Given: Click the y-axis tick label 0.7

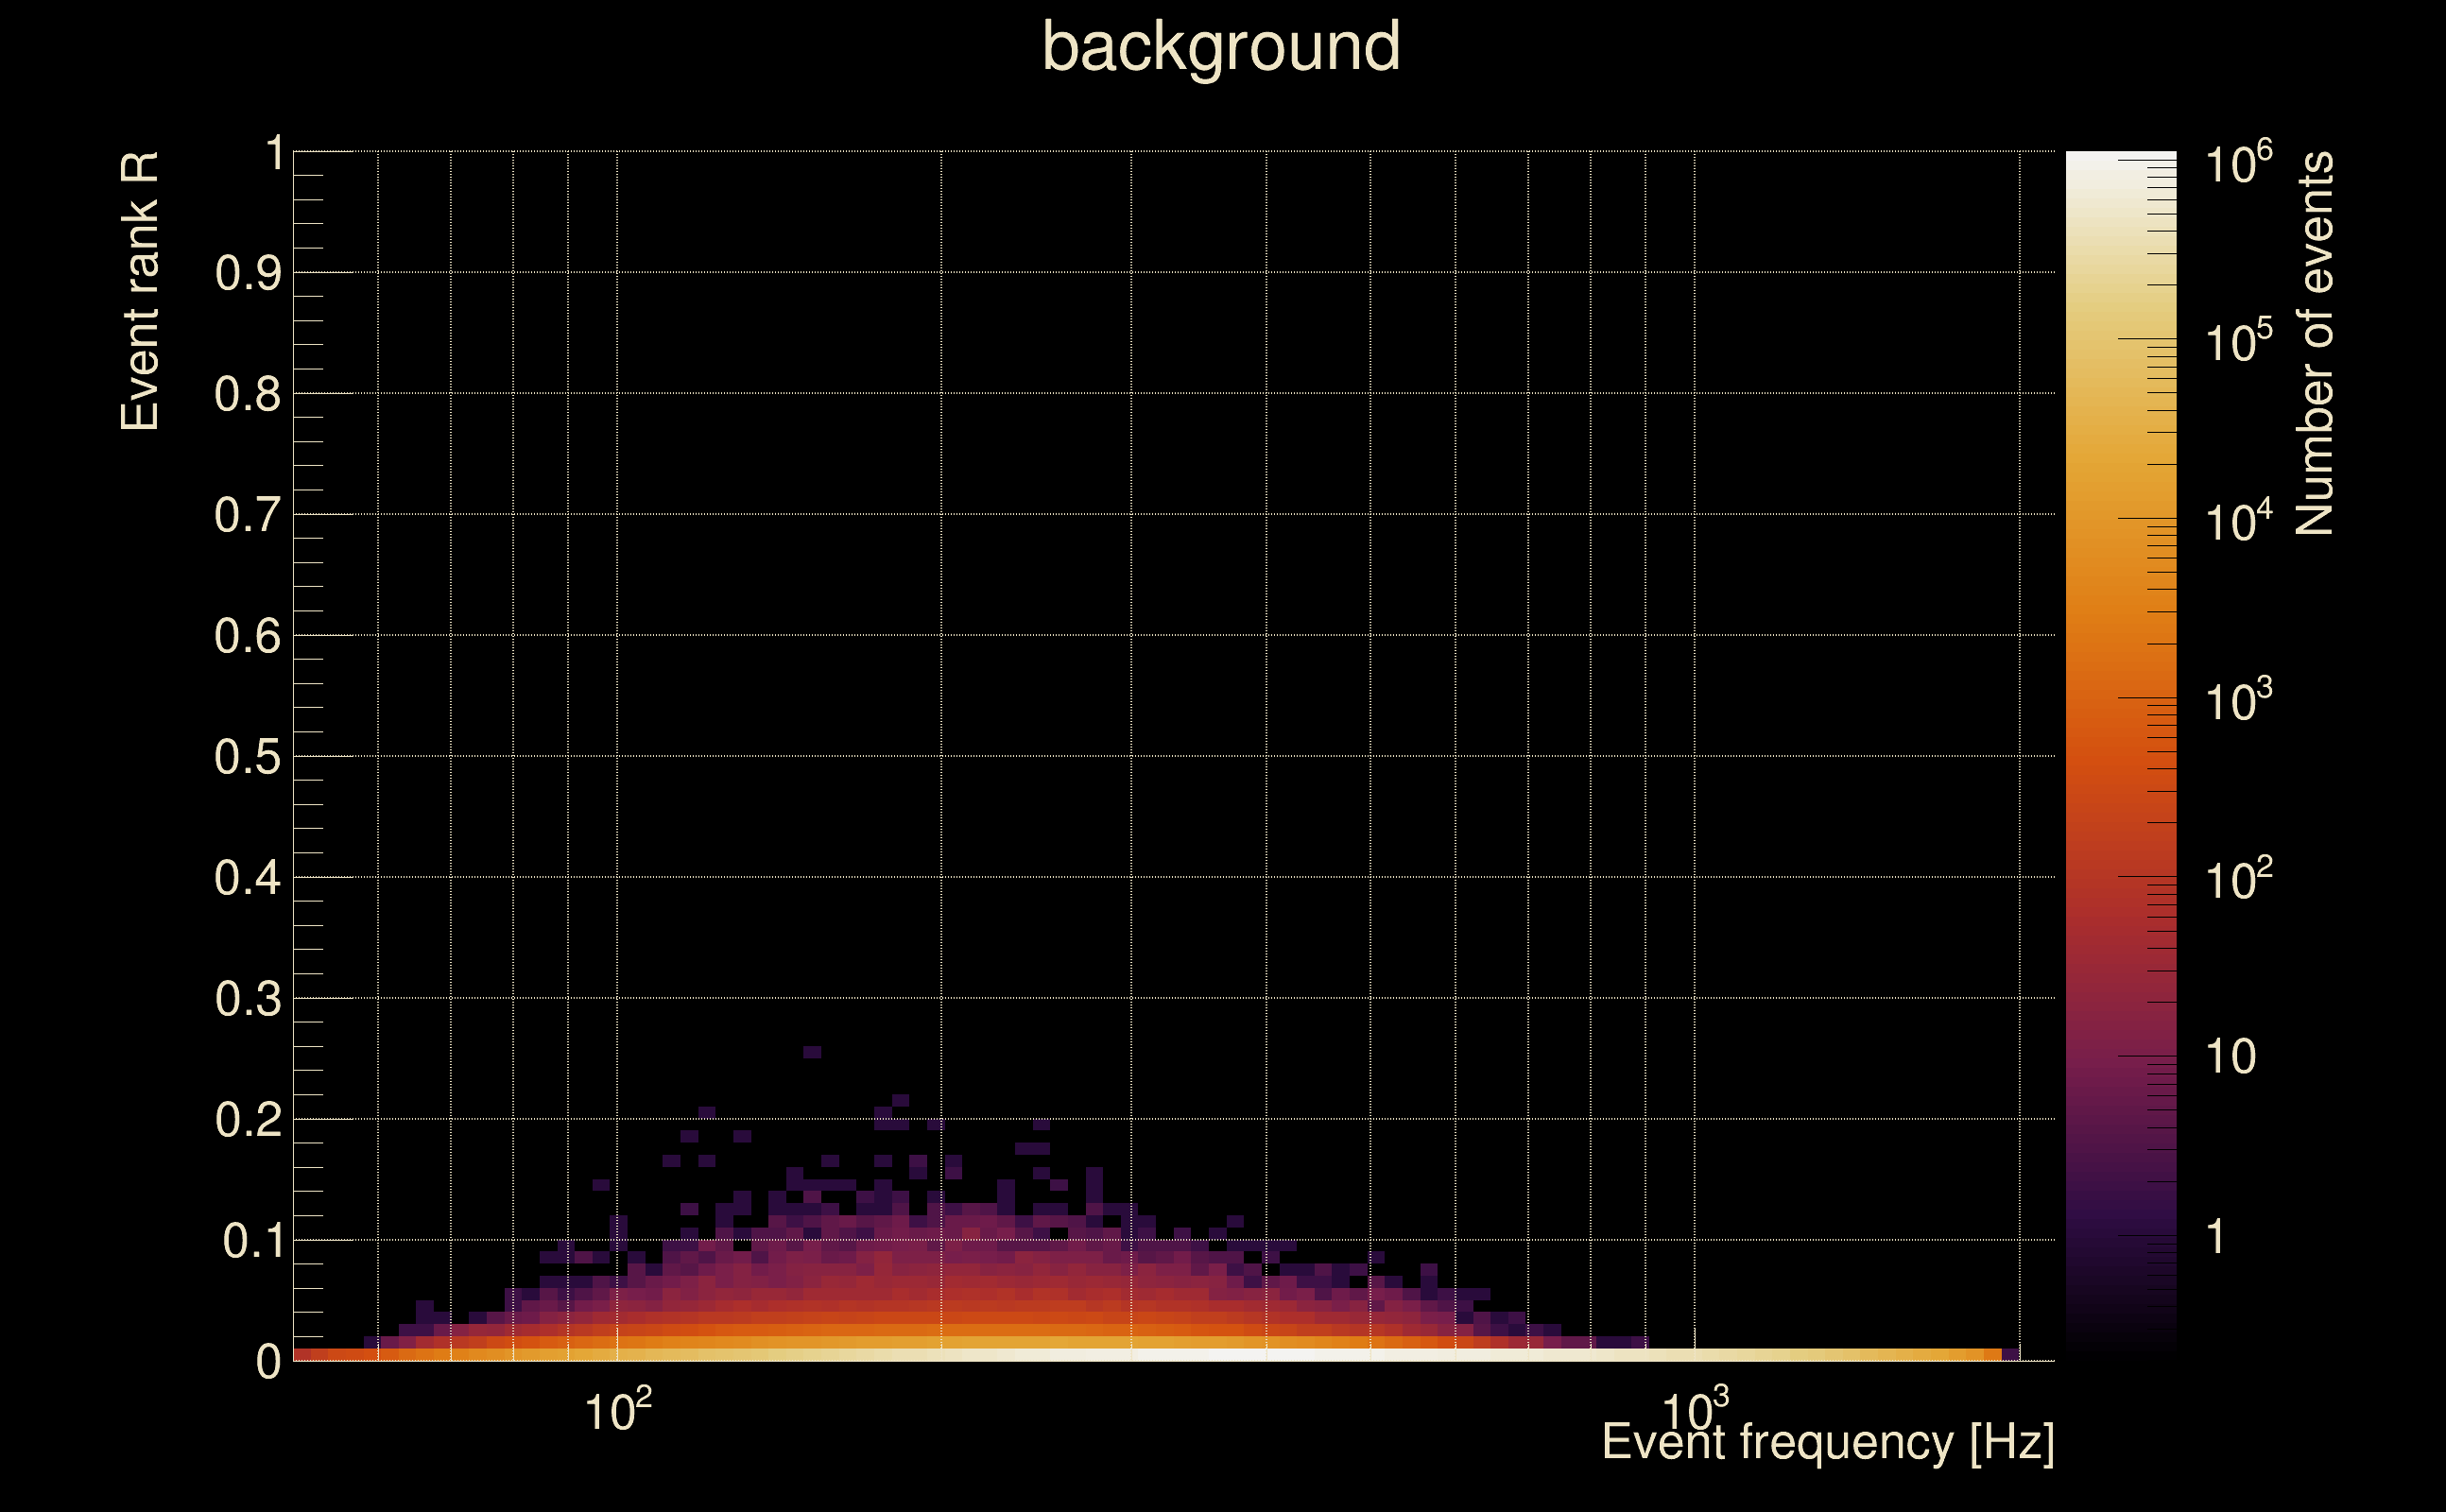Looking at the screenshot, I should (247, 516).
